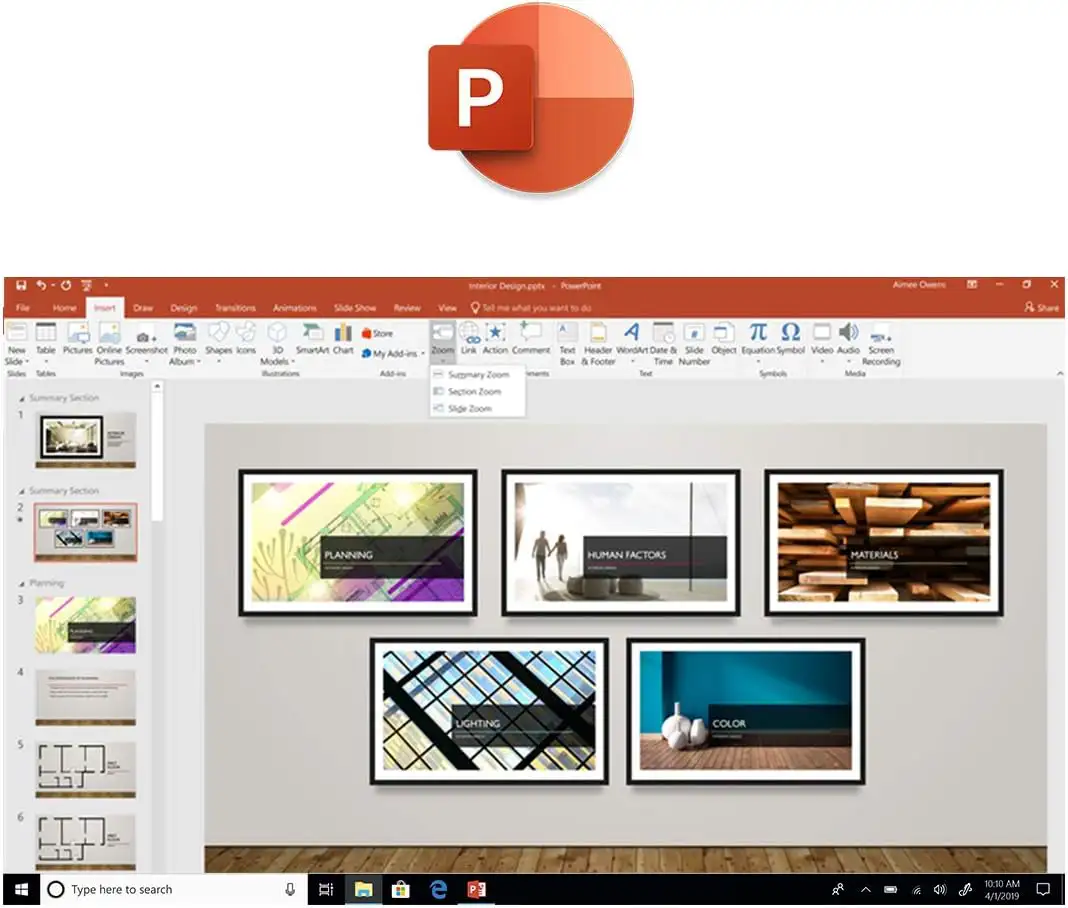The width and height of the screenshot is (1068, 908).
Task: Choose Summary Zoom from Zoom menu
Action: pos(477,374)
